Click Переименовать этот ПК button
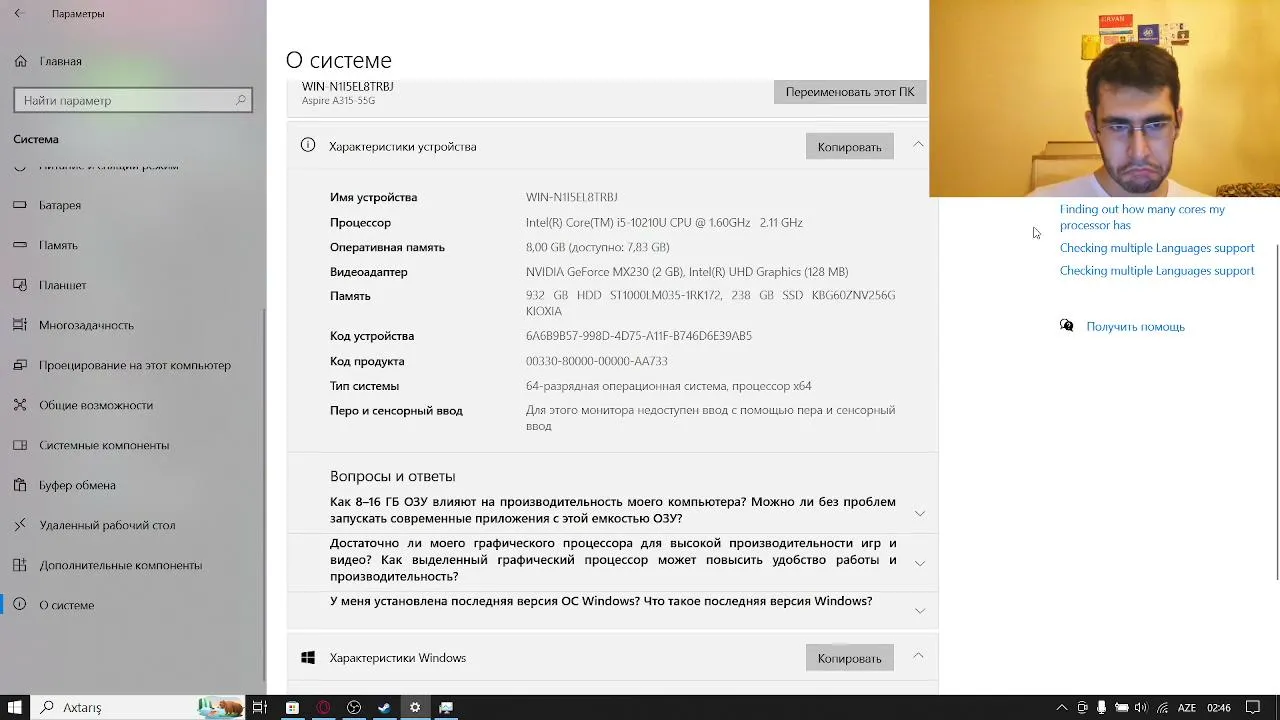 pyautogui.click(x=850, y=92)
